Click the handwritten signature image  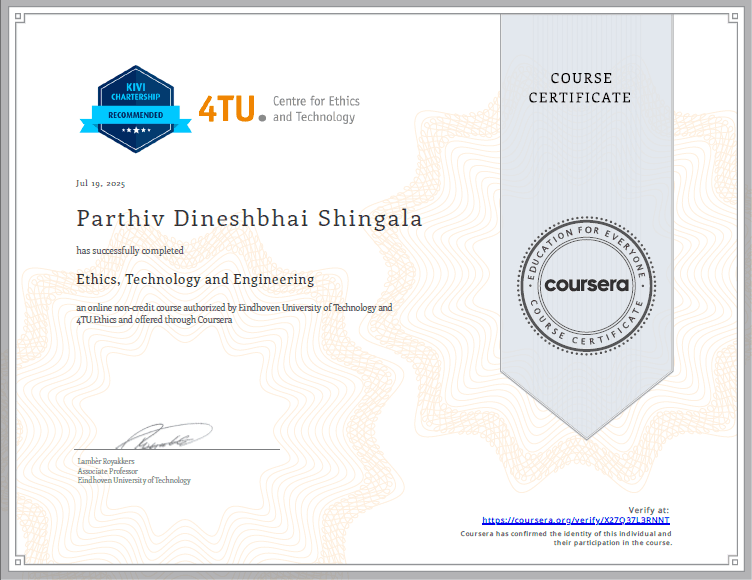165,436
